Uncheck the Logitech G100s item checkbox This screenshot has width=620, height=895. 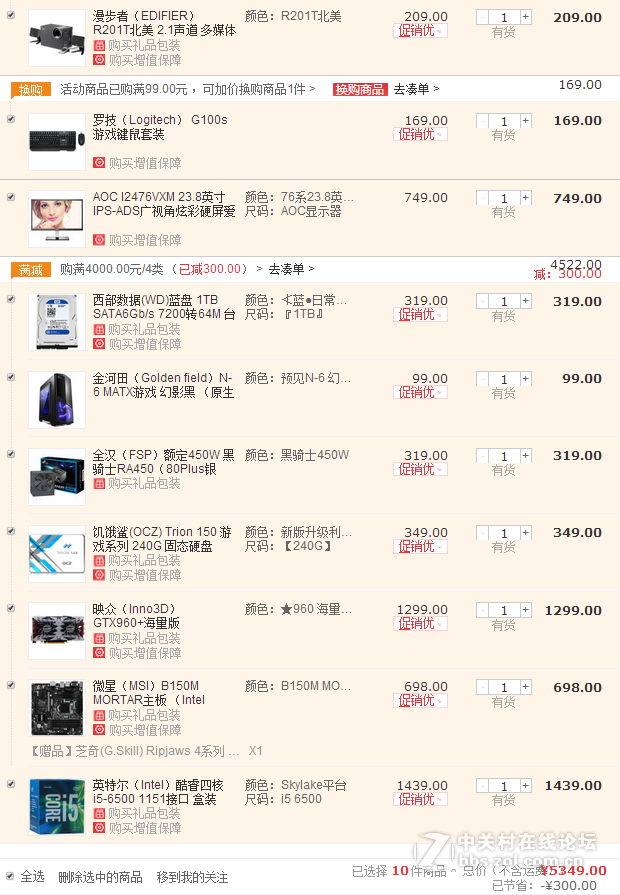pyautogui.click(x=11, y=119)
